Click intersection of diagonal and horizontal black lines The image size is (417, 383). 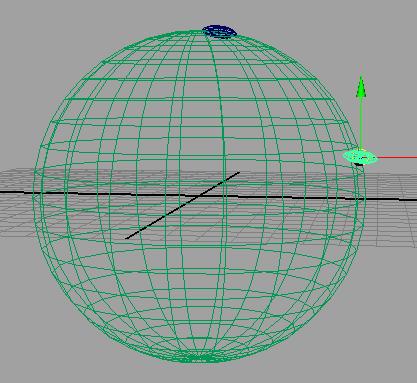point(199,196)
